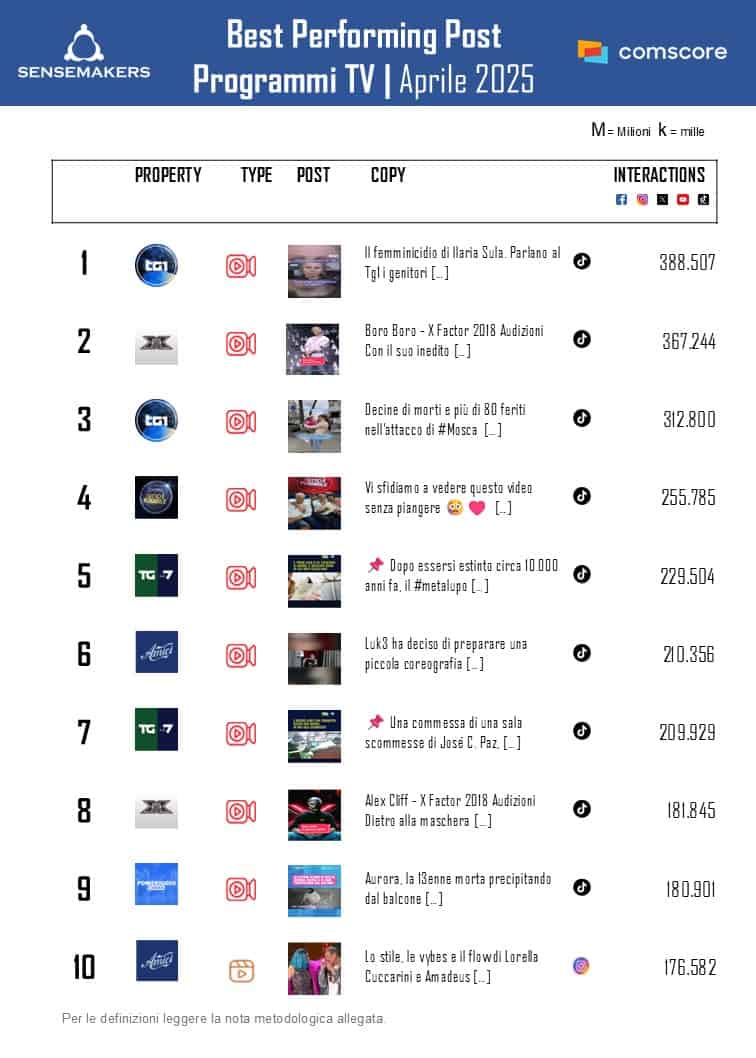Click the Instagram icon under INTERACTIONS header

click(642, 200)
